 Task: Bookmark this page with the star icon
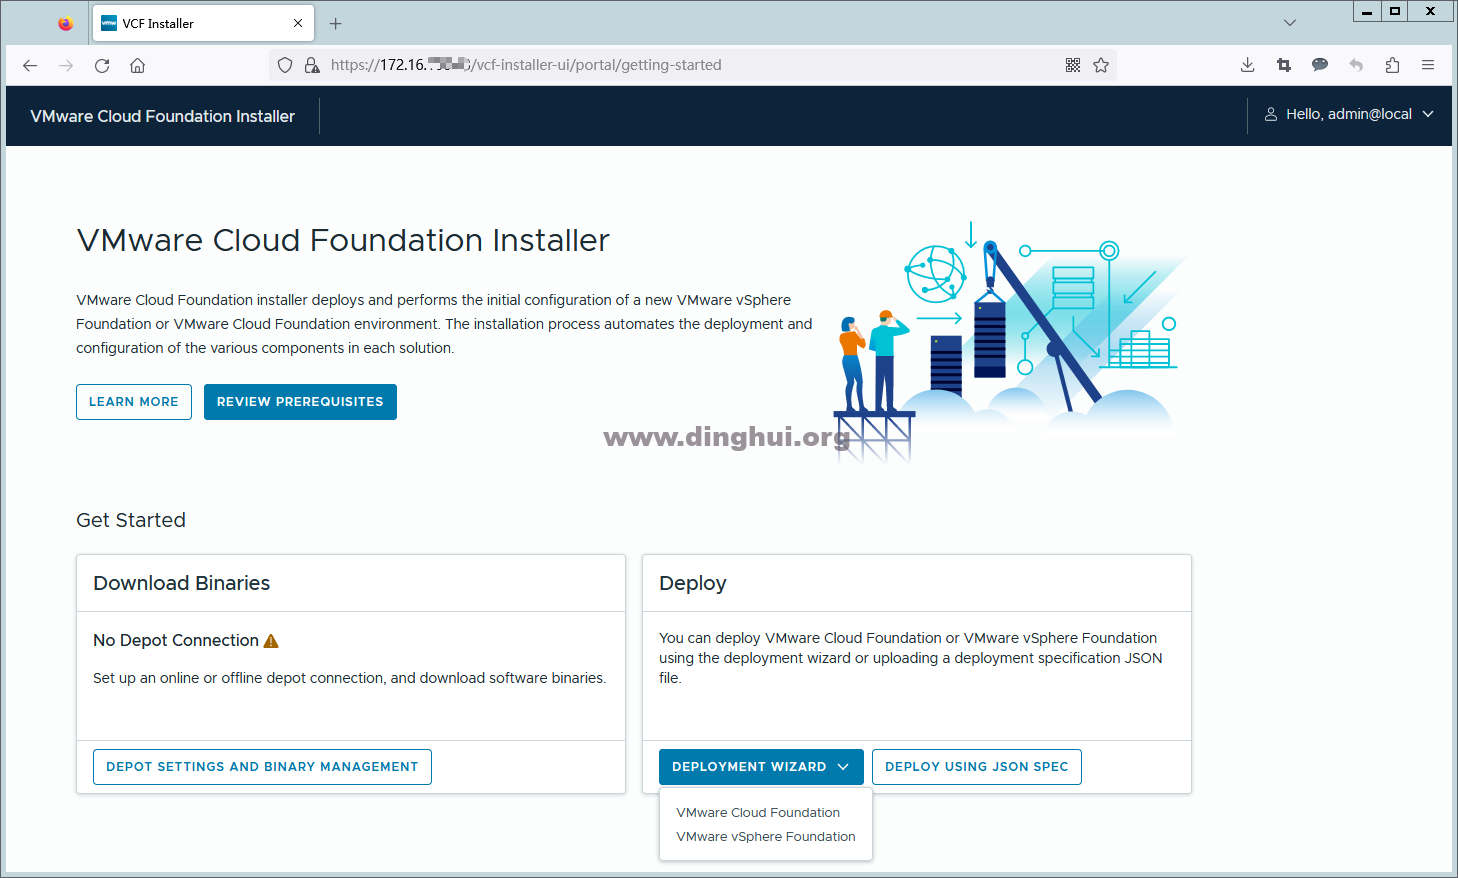click(1101, 65)
